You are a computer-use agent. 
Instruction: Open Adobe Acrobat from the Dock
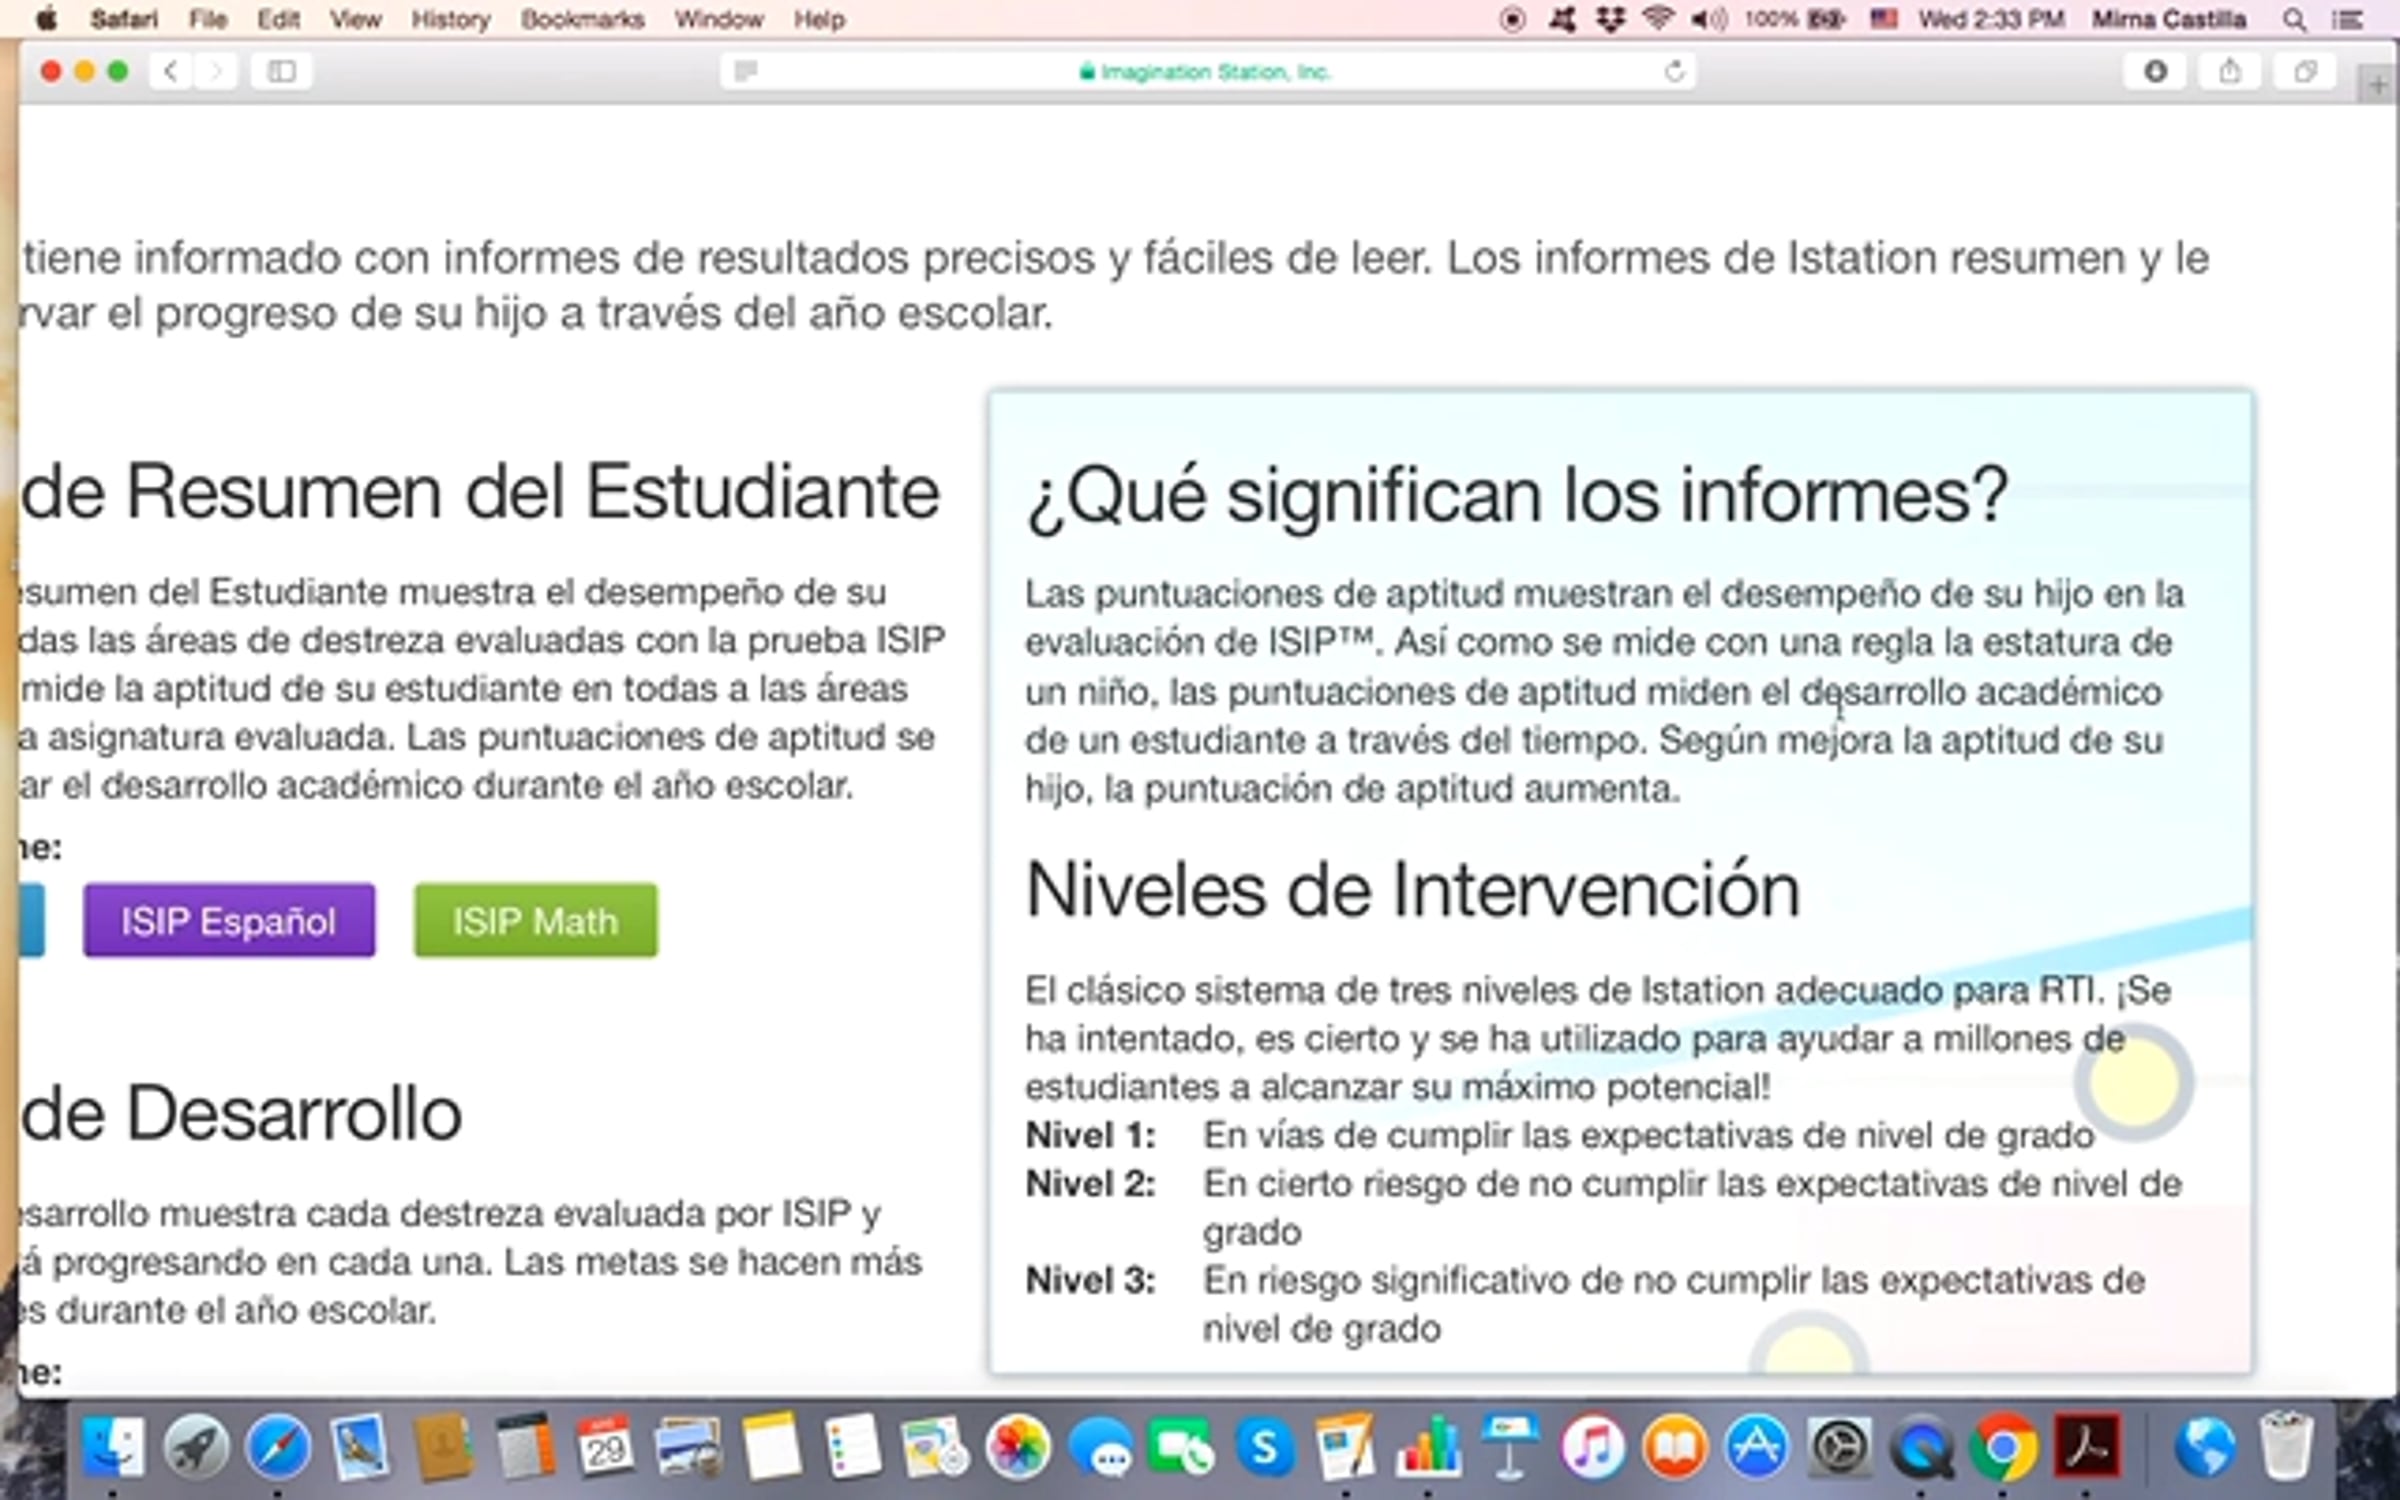(2087, 1446)
